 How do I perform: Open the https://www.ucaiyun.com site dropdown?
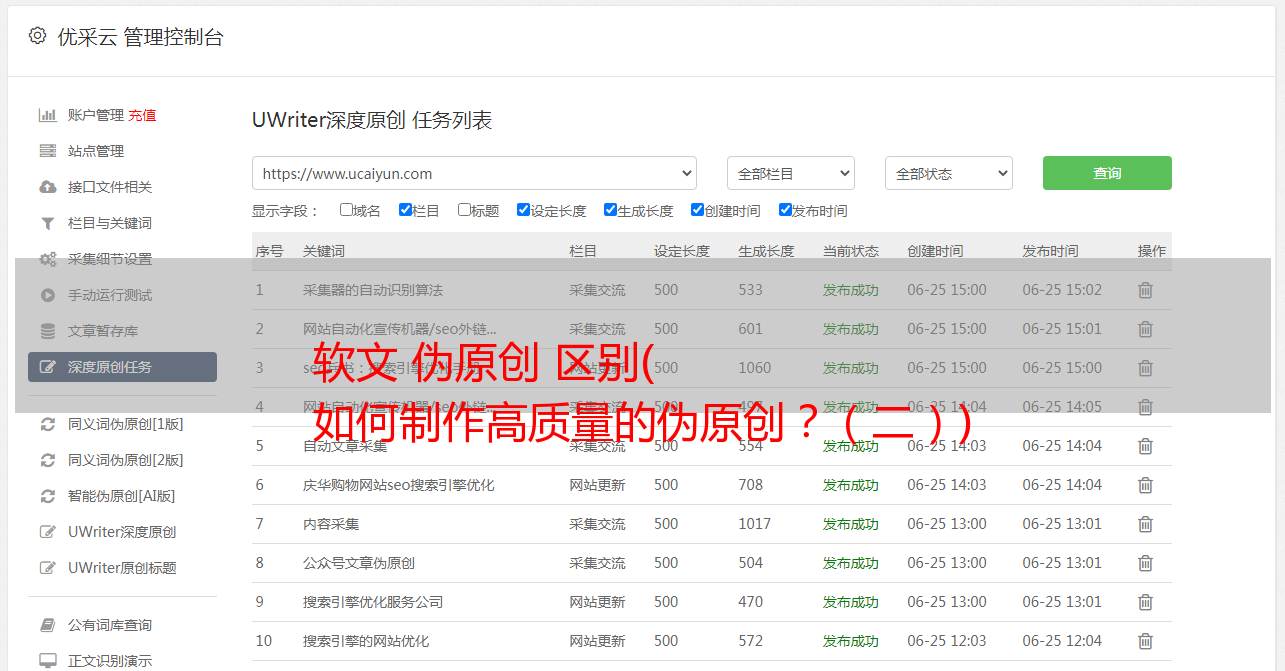pos(475,173)
